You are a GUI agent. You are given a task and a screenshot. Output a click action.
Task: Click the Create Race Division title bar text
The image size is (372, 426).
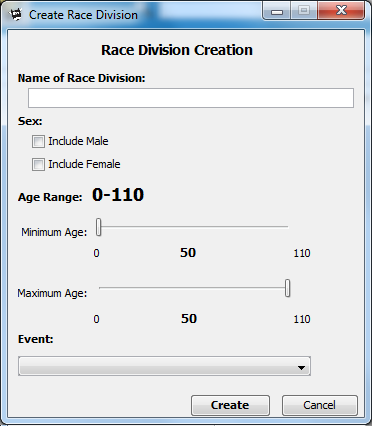tap(83, 15)
